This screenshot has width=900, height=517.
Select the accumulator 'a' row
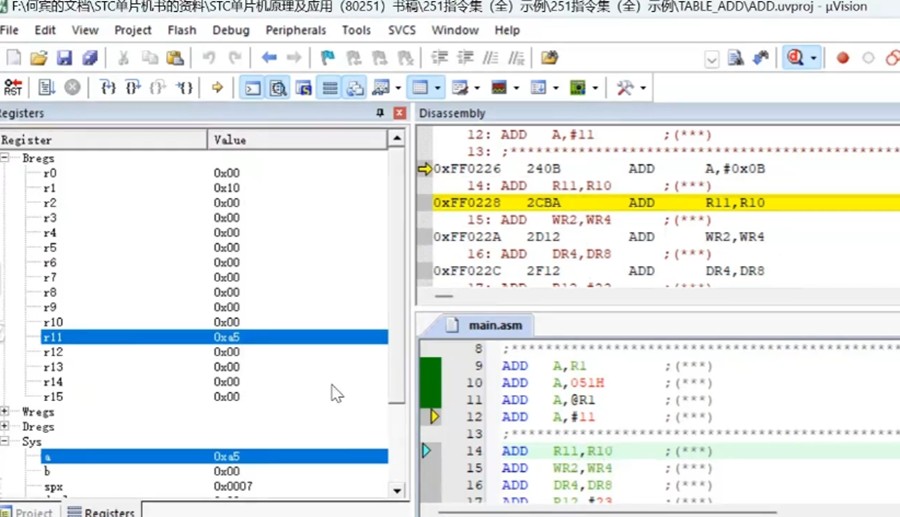(215, 456)
